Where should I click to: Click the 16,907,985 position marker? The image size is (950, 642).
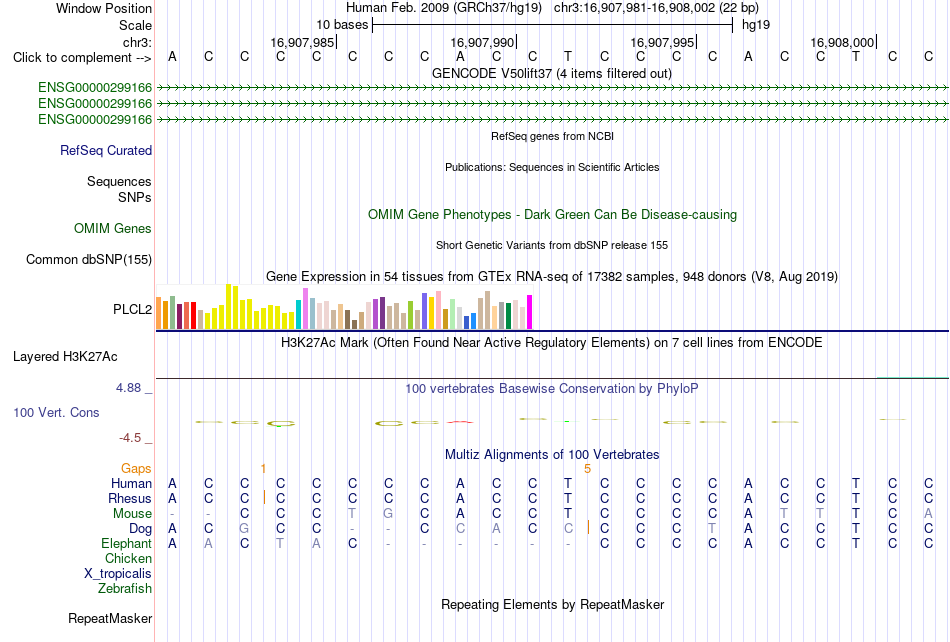pos(302,42)
